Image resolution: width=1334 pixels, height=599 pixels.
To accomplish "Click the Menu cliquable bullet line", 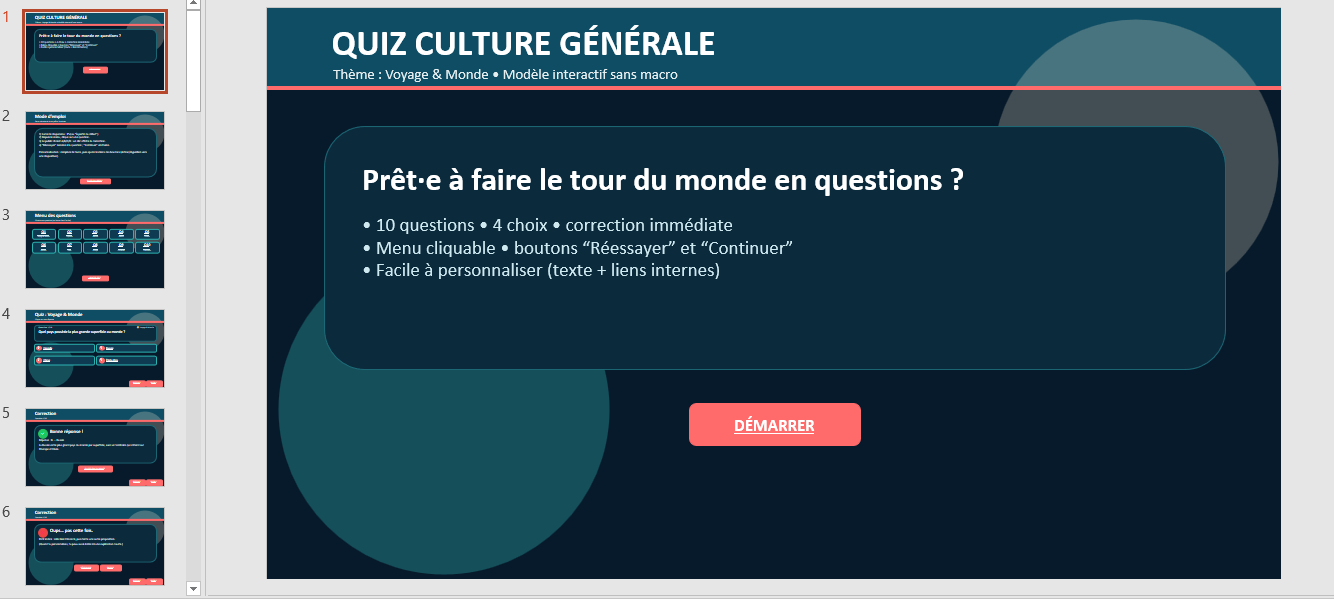I will click(x=577, y=248).
